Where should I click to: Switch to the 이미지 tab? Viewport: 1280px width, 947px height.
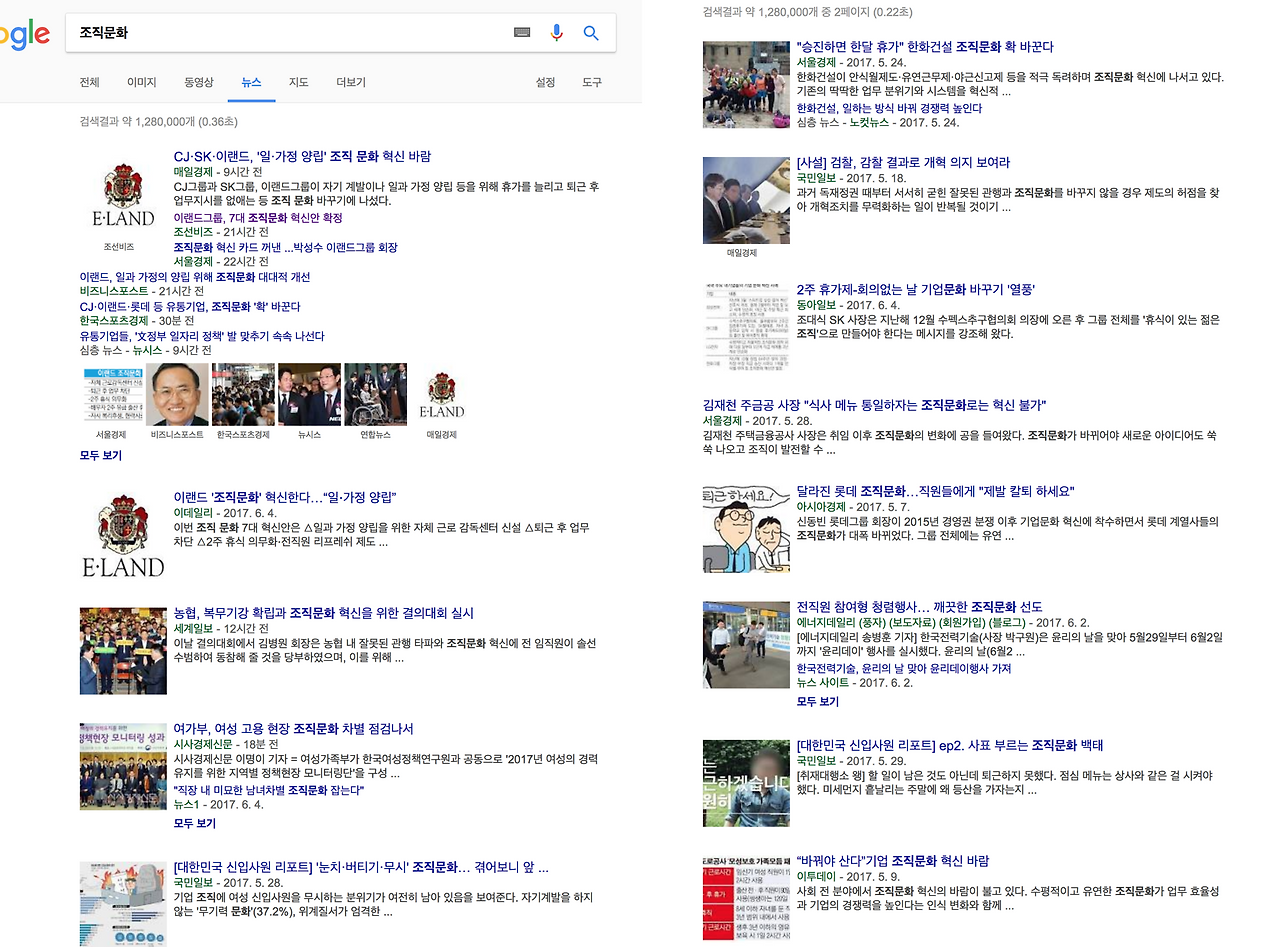tap(142, 82)
